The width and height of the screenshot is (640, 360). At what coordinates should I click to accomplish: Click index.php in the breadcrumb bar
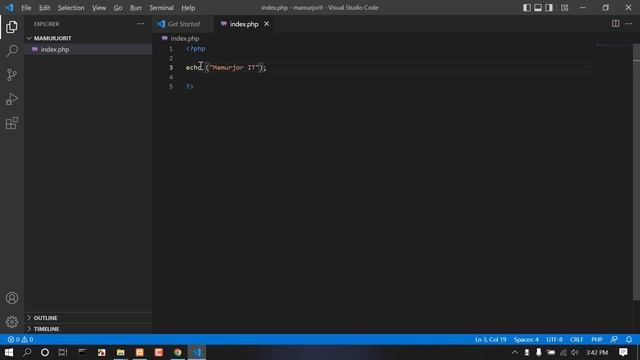tap(185, 38)
